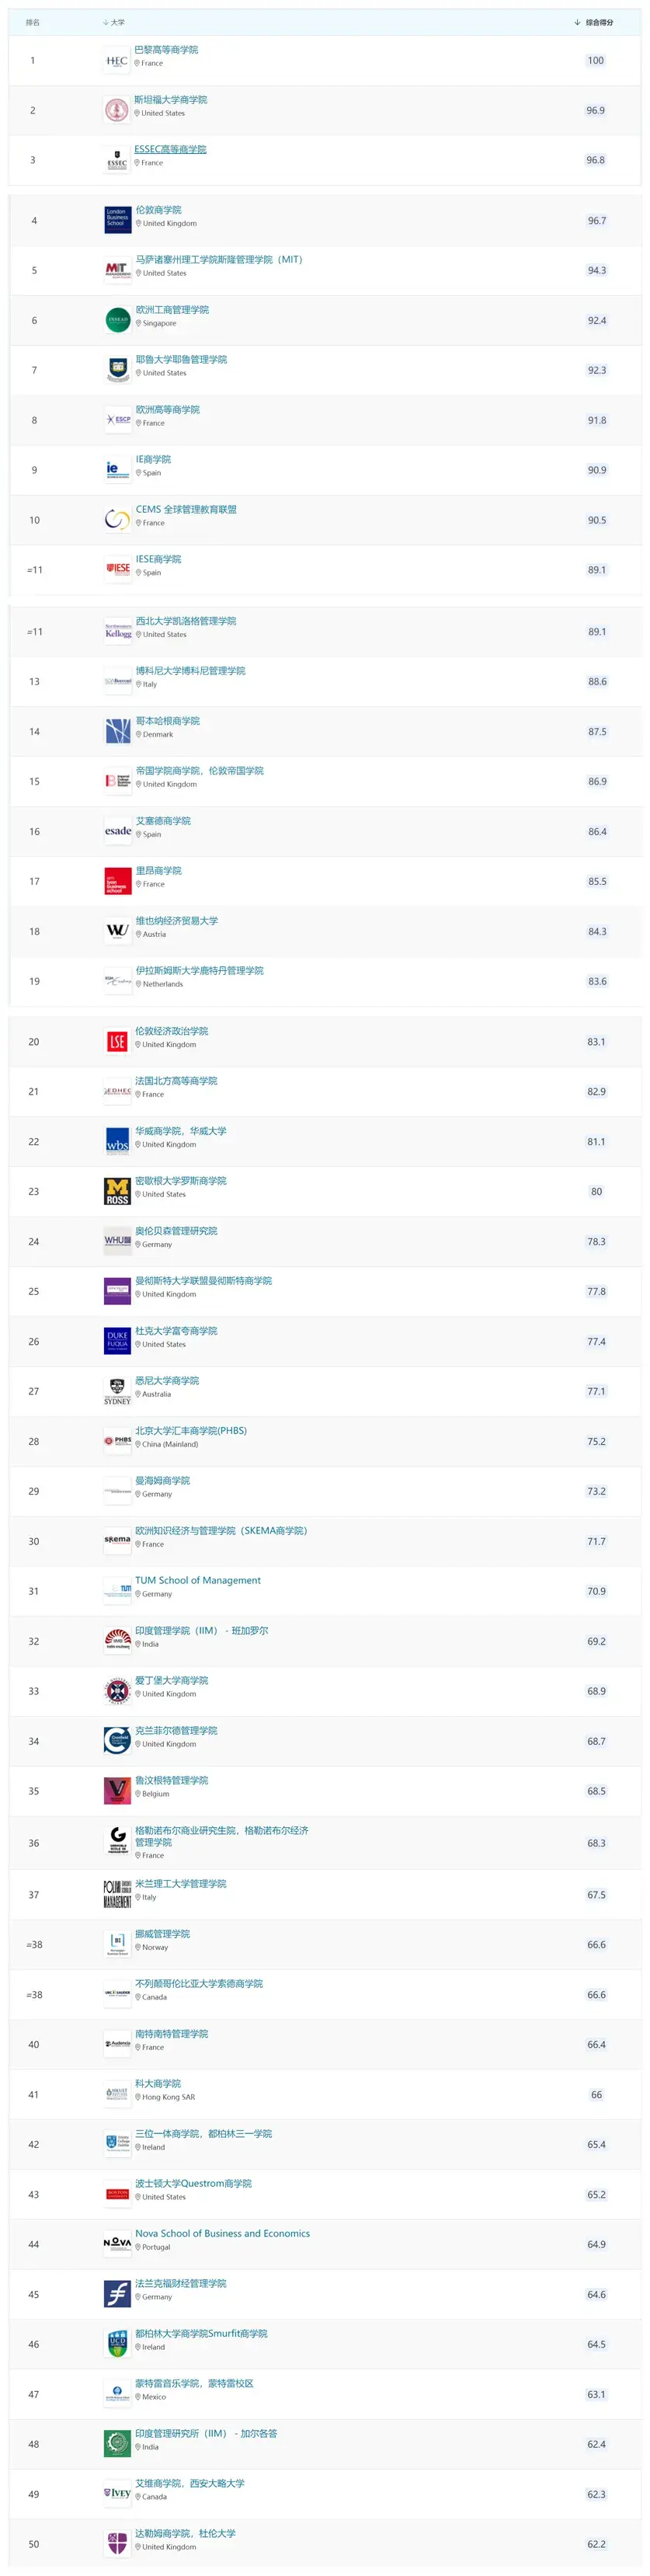Click the Stanford business school logo
Screen dimensions: 650x2576
tap(117, 111)
